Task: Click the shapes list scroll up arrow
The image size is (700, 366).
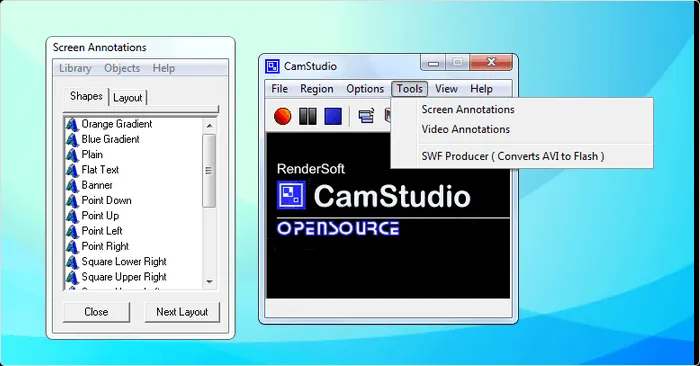Action: [x=209, y=126]
